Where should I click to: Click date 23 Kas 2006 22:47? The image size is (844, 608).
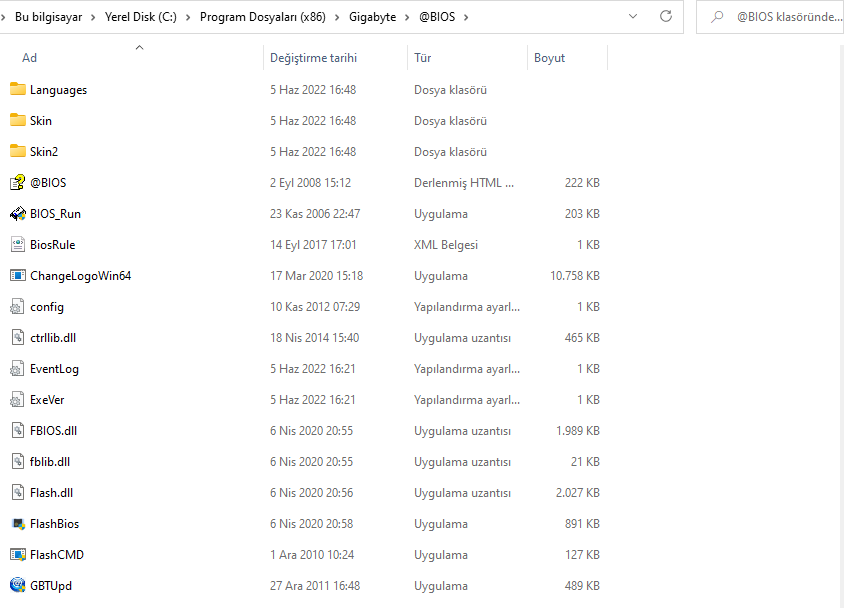point(315,214)
